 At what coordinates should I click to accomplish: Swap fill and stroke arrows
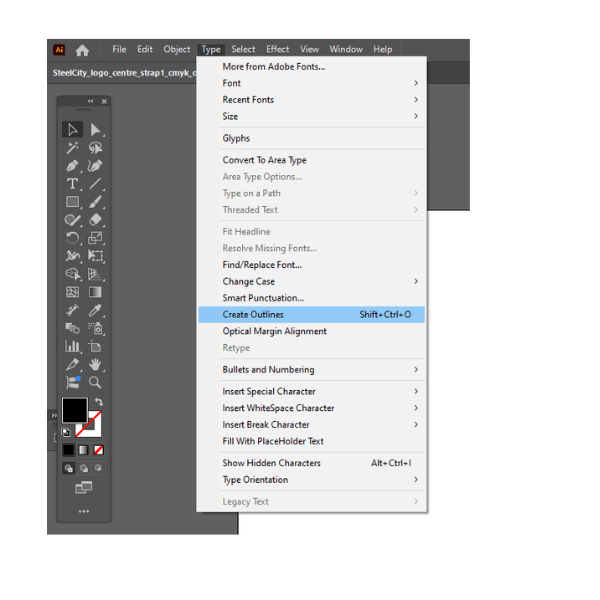(x=99, y=402)
